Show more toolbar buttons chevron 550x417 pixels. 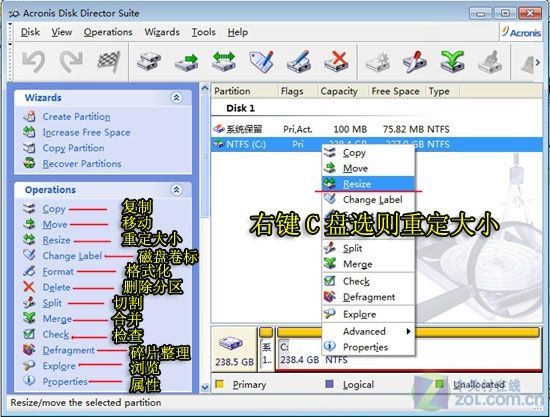pos(537,62)
